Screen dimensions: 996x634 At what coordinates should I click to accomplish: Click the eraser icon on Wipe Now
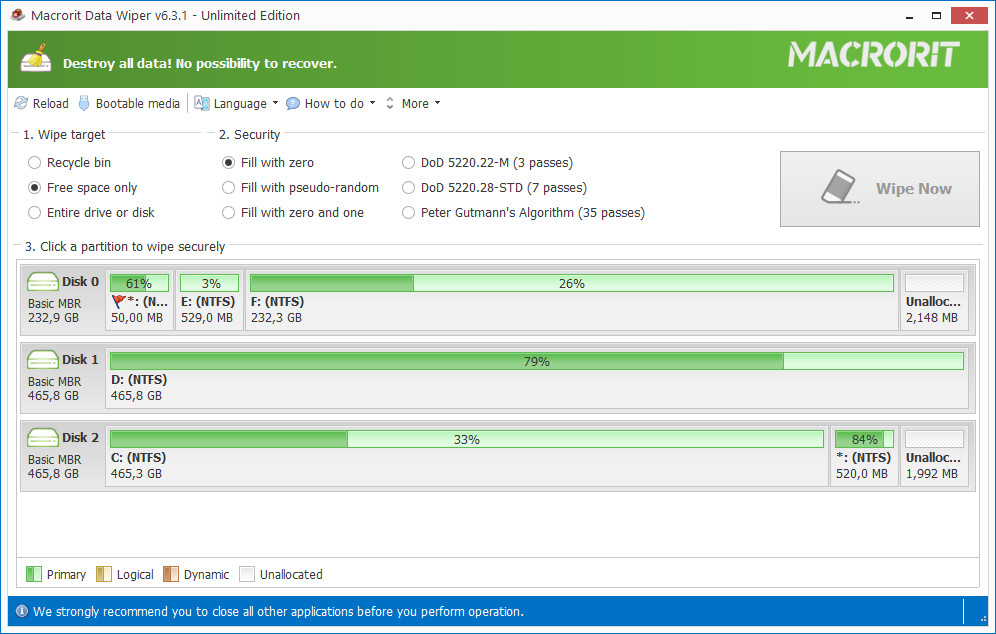click(840, 186)
